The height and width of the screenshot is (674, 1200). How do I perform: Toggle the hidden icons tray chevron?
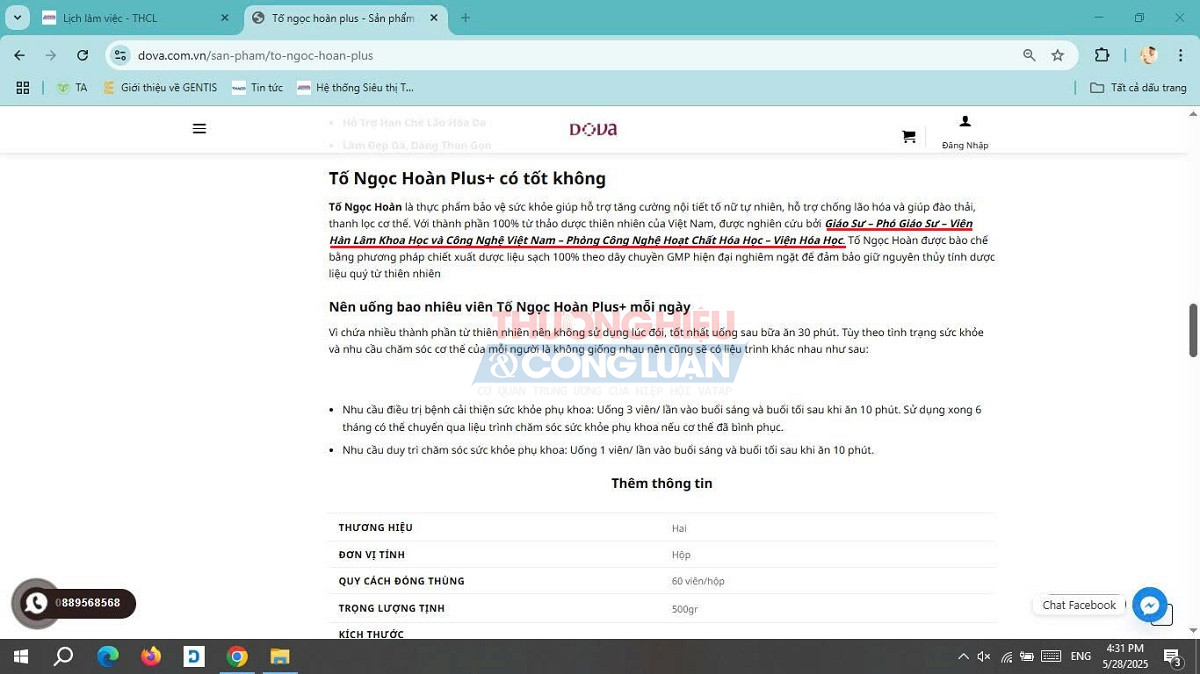click(x=962, y=657)
